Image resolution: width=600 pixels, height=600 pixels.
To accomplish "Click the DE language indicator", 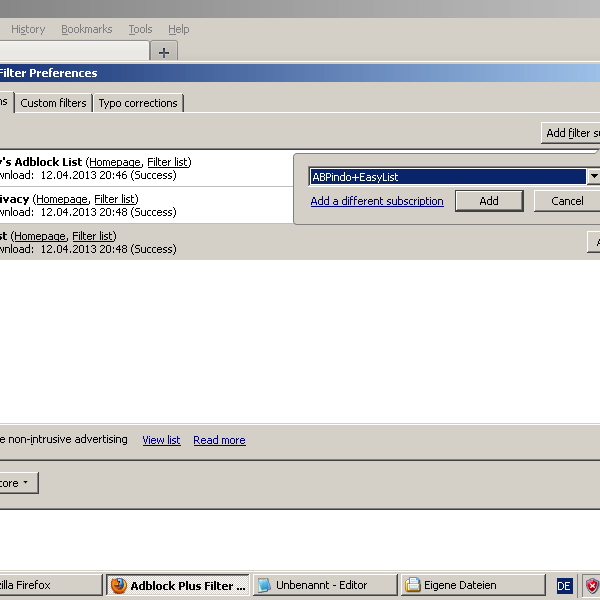I will [564, 586].
